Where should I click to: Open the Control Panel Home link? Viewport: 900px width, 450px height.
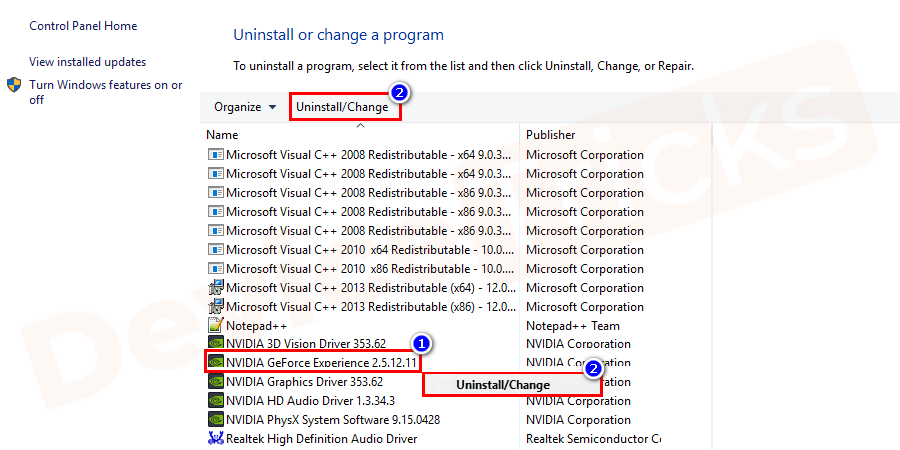click(83, 26)
